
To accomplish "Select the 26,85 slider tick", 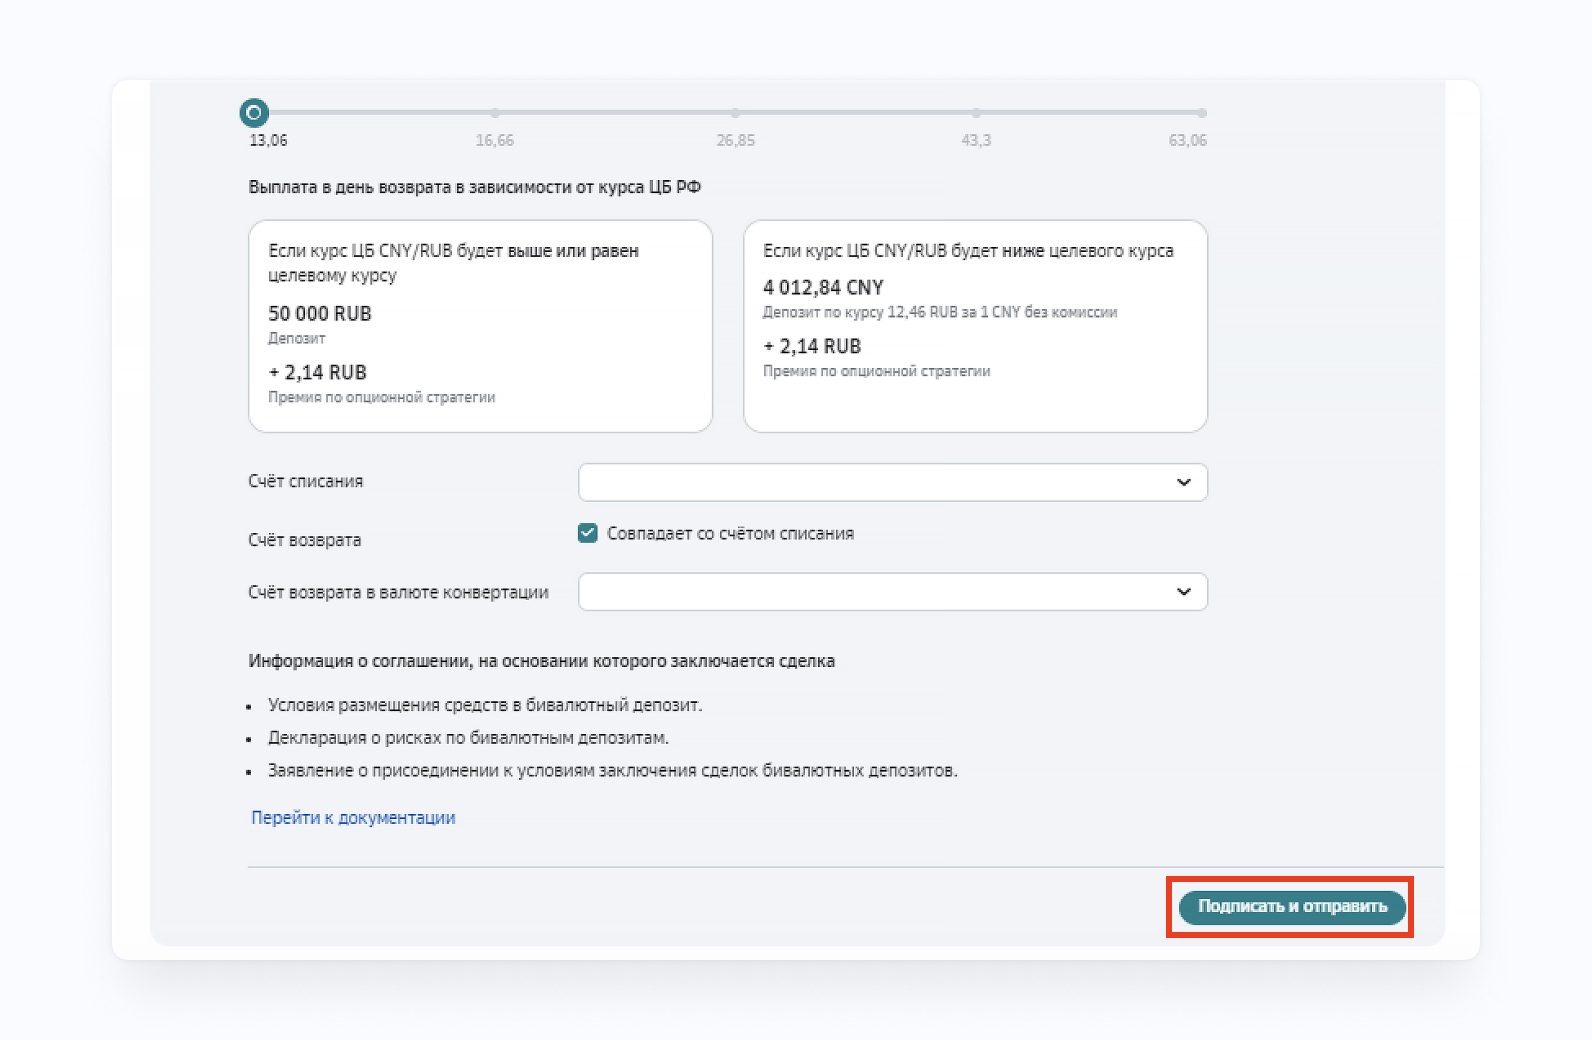I will pos(735,113).
